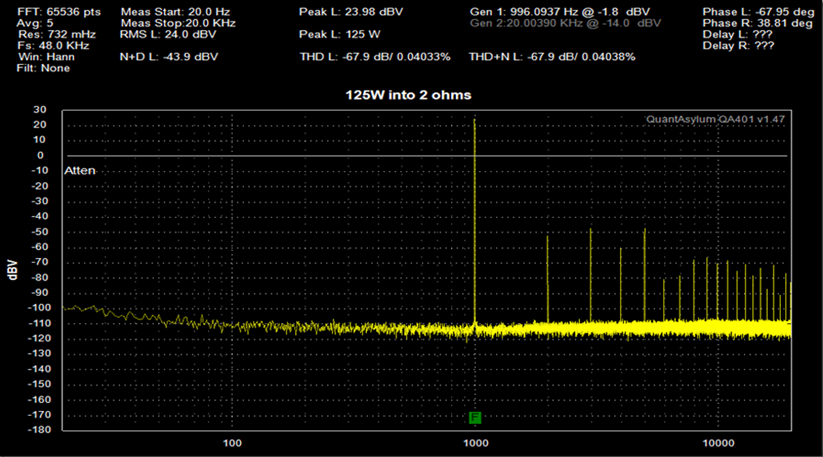
Task: Click the 100 Hz x-axis tick label
Action: tap(232, 443)
